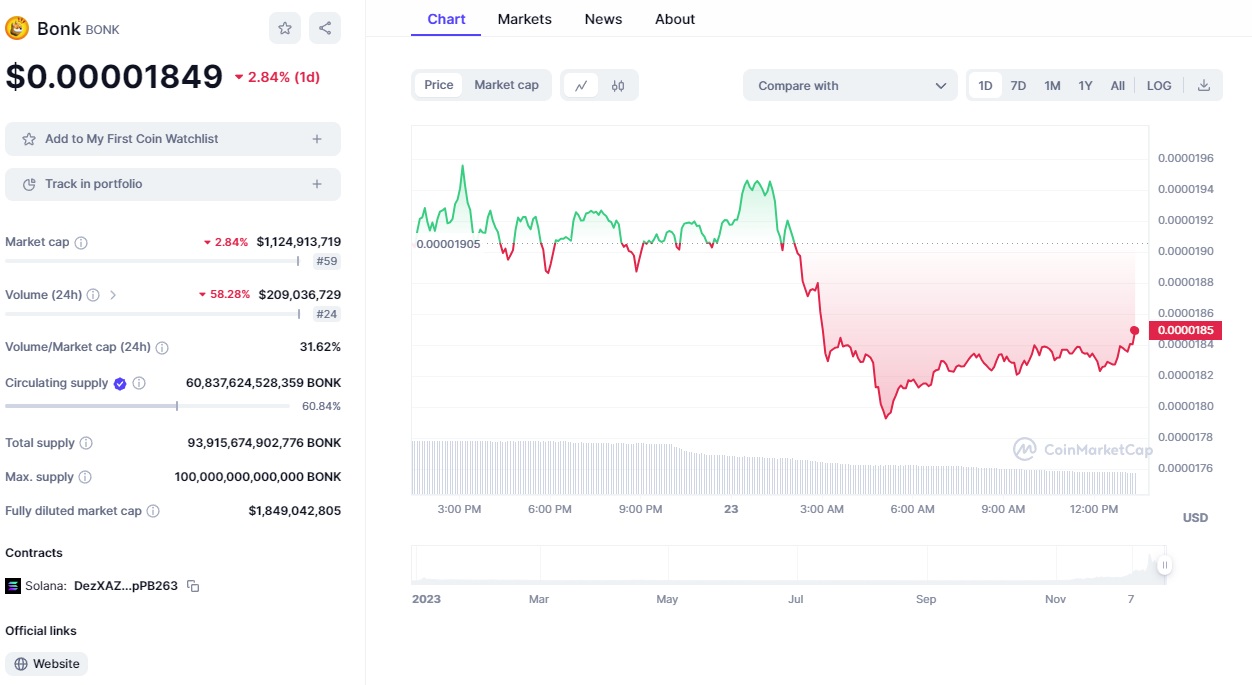
Task: Switch to line chart view
Action: (581, 86)
